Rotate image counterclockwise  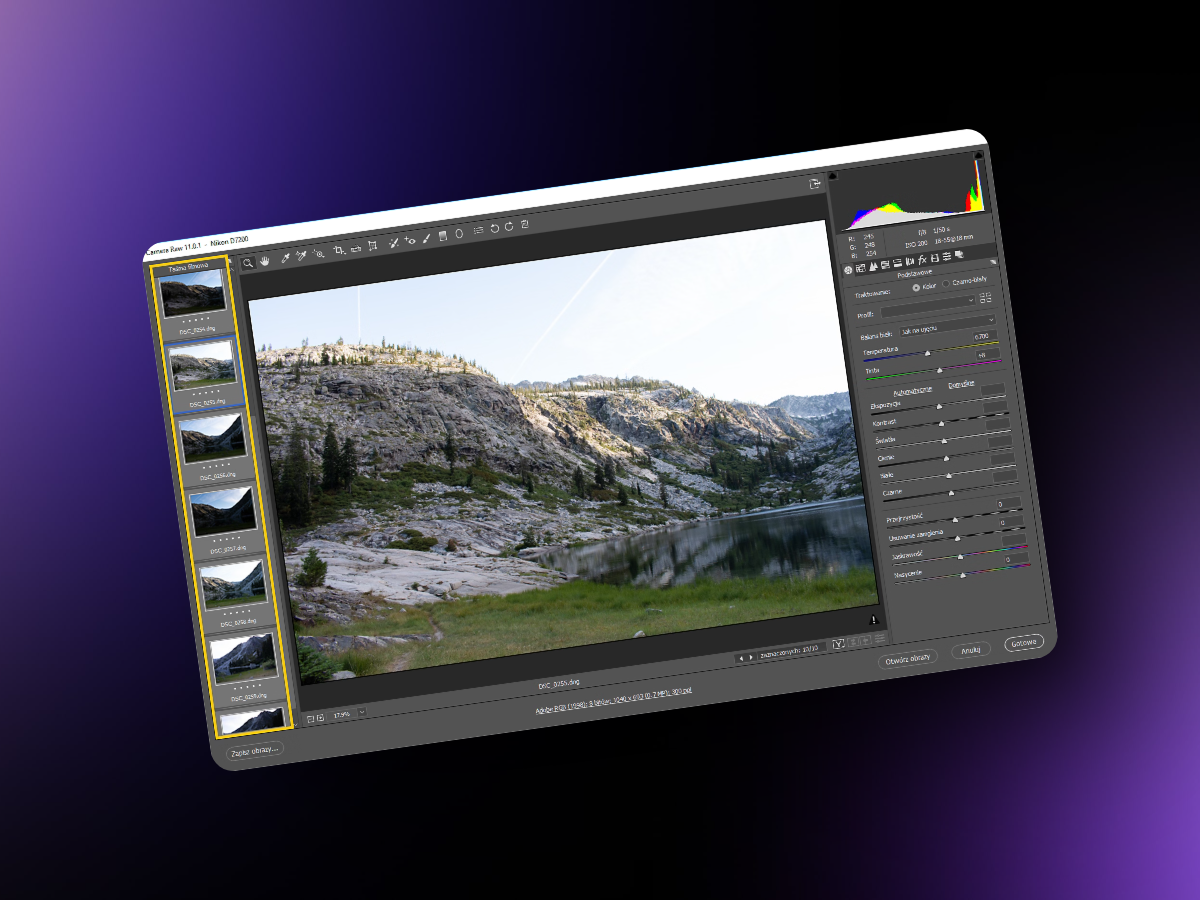click(495, 228)
